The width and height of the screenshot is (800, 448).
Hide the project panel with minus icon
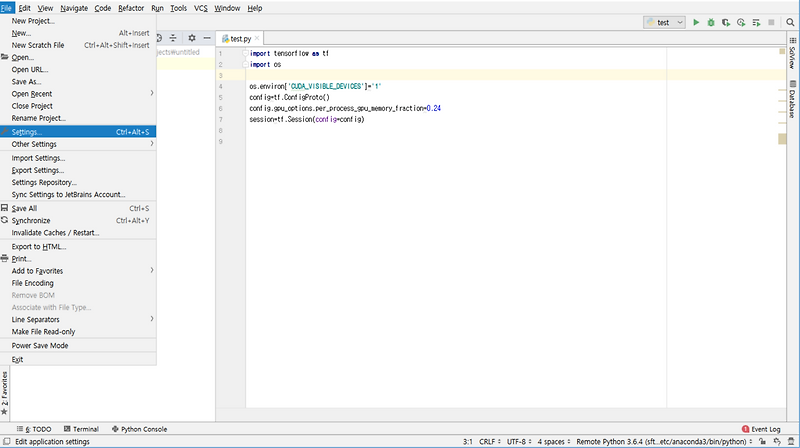(207, 38)
